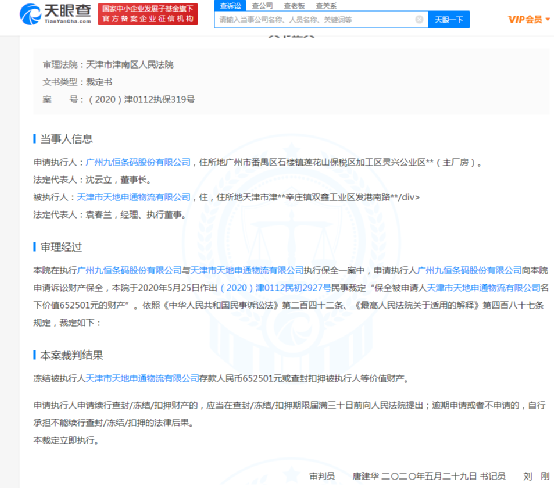The height and width of the screenshot is (488, 554).
Task: Open the (2020)津0112民初2927号 case link
Action: point(276,288)
